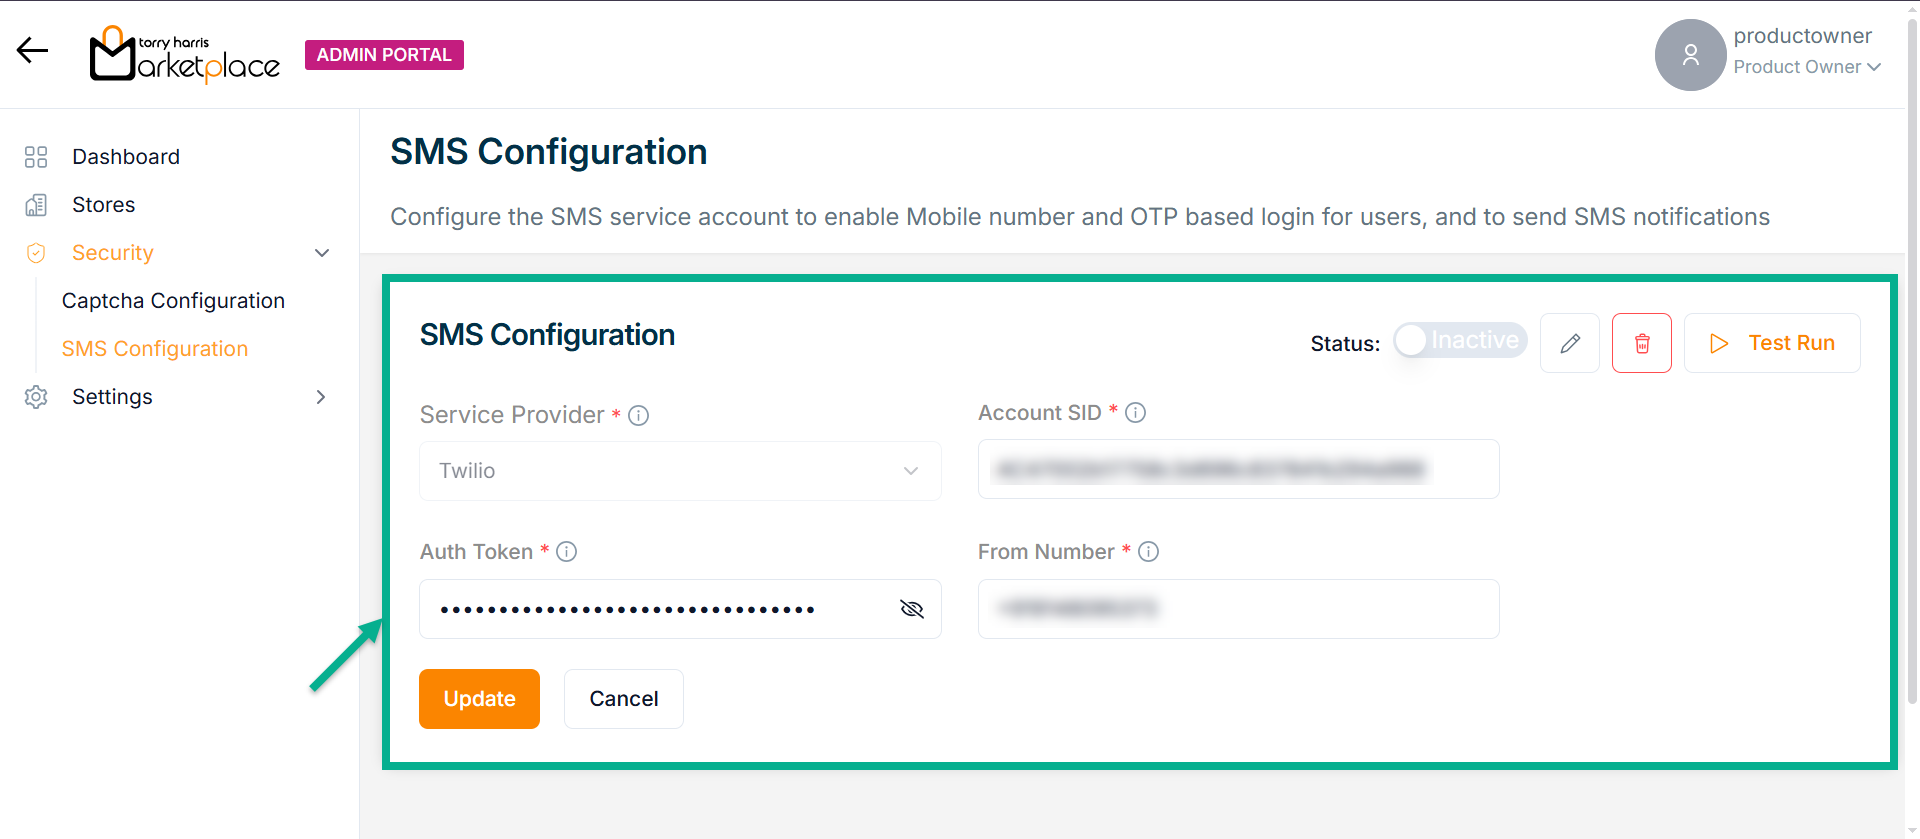This screenshot has width=1920, height=839.
Task: Click the Service Provider info icon
Action: (638, 415)
